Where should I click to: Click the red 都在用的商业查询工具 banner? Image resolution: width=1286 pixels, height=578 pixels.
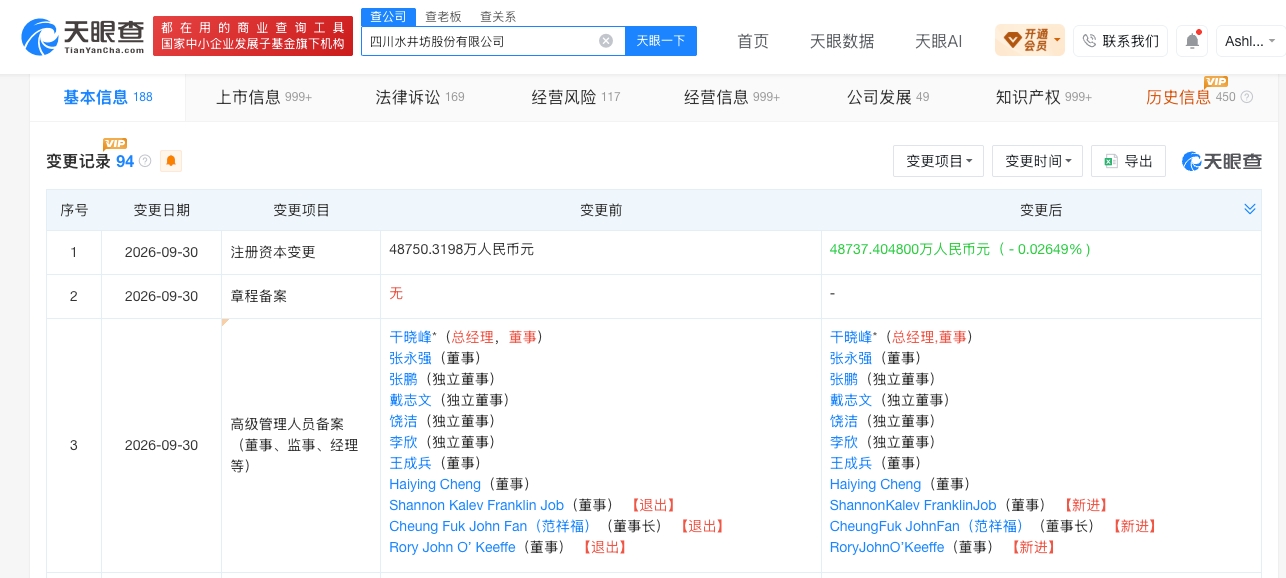253,36
